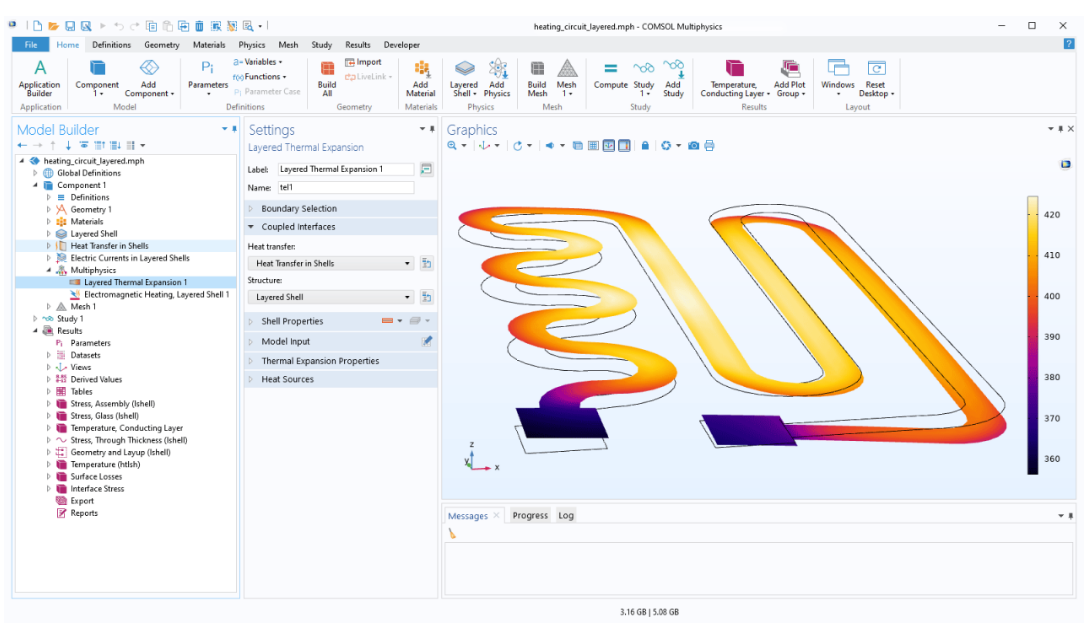Toggle the Model Builder pin icon

(234, 129)
